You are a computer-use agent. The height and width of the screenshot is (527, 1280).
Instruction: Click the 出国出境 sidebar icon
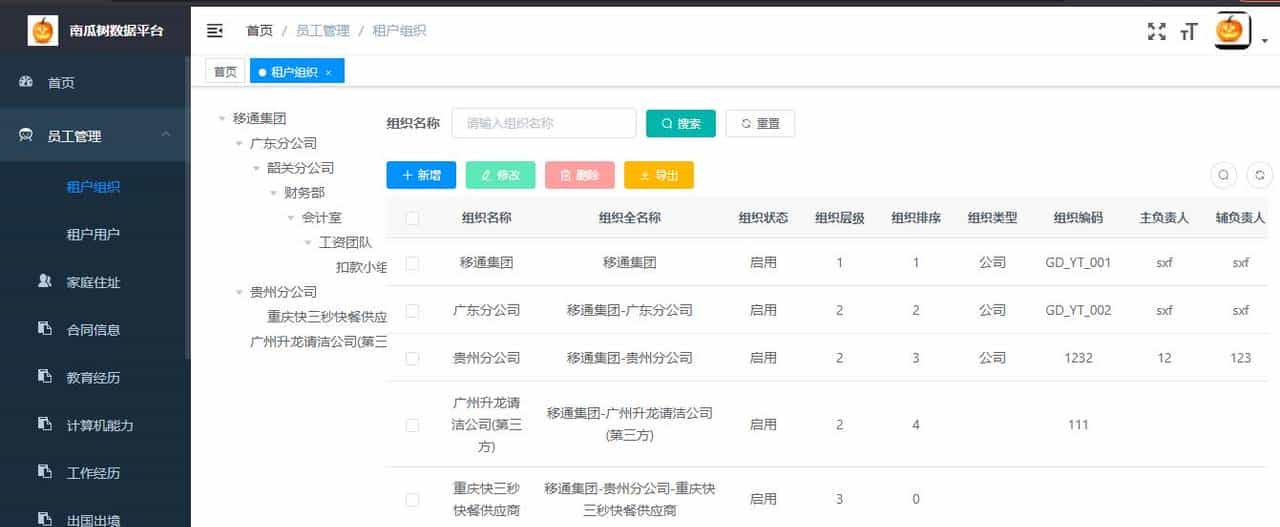(x=44, y=518)
